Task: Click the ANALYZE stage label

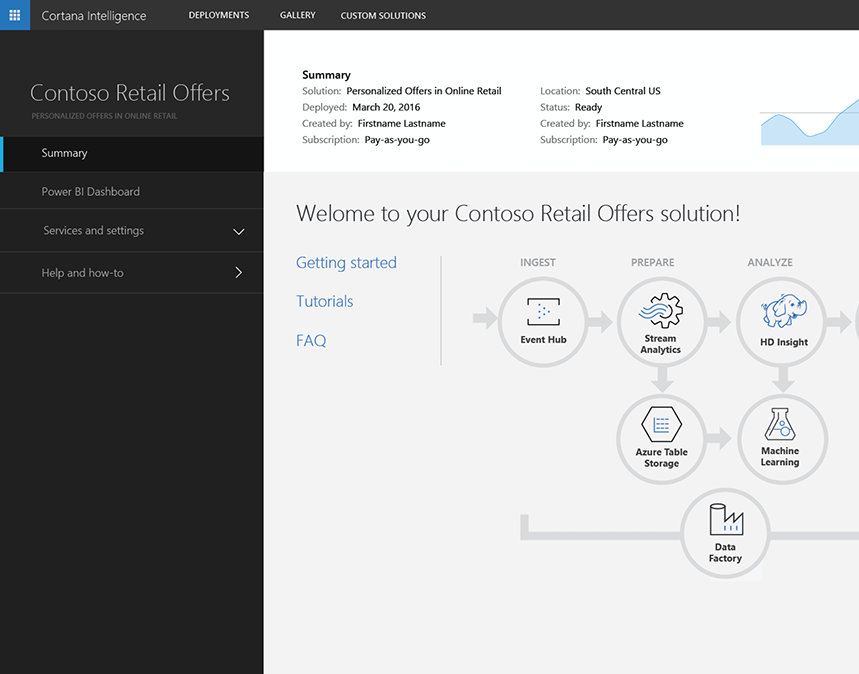Action: point(770,262)
